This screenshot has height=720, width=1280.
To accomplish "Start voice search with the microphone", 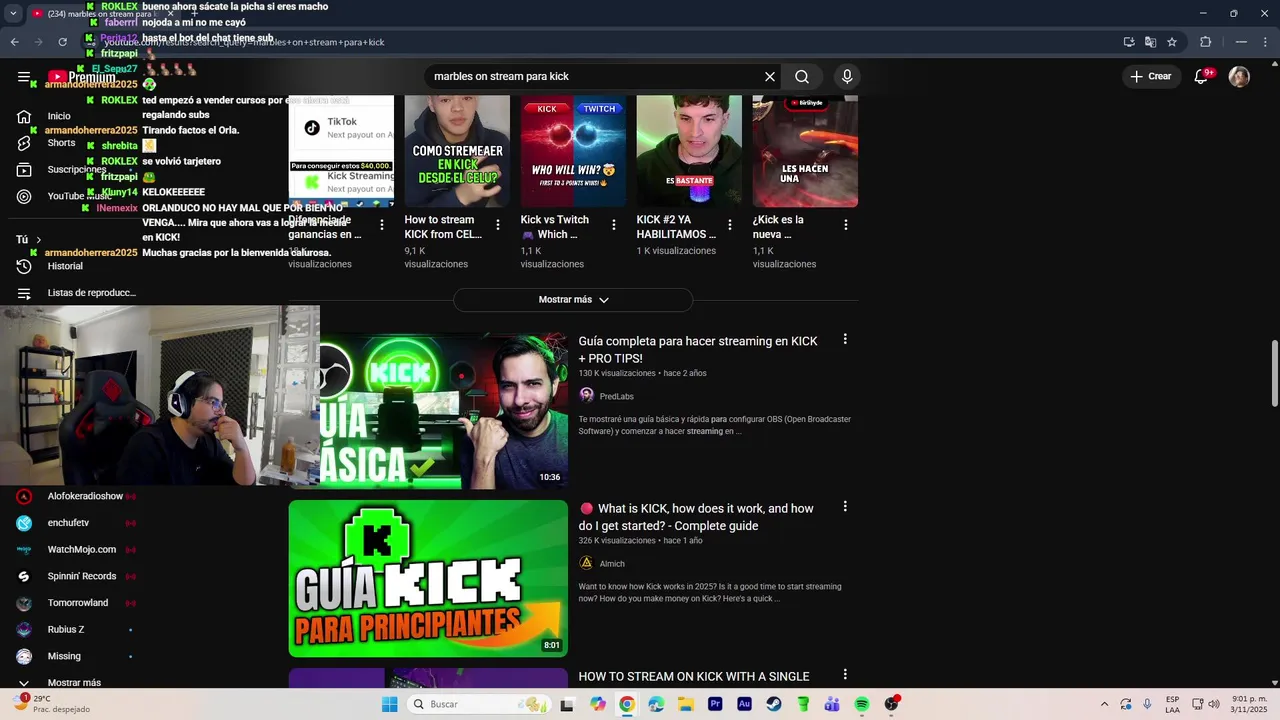I will pyautogui.click(x=847, y=77).
